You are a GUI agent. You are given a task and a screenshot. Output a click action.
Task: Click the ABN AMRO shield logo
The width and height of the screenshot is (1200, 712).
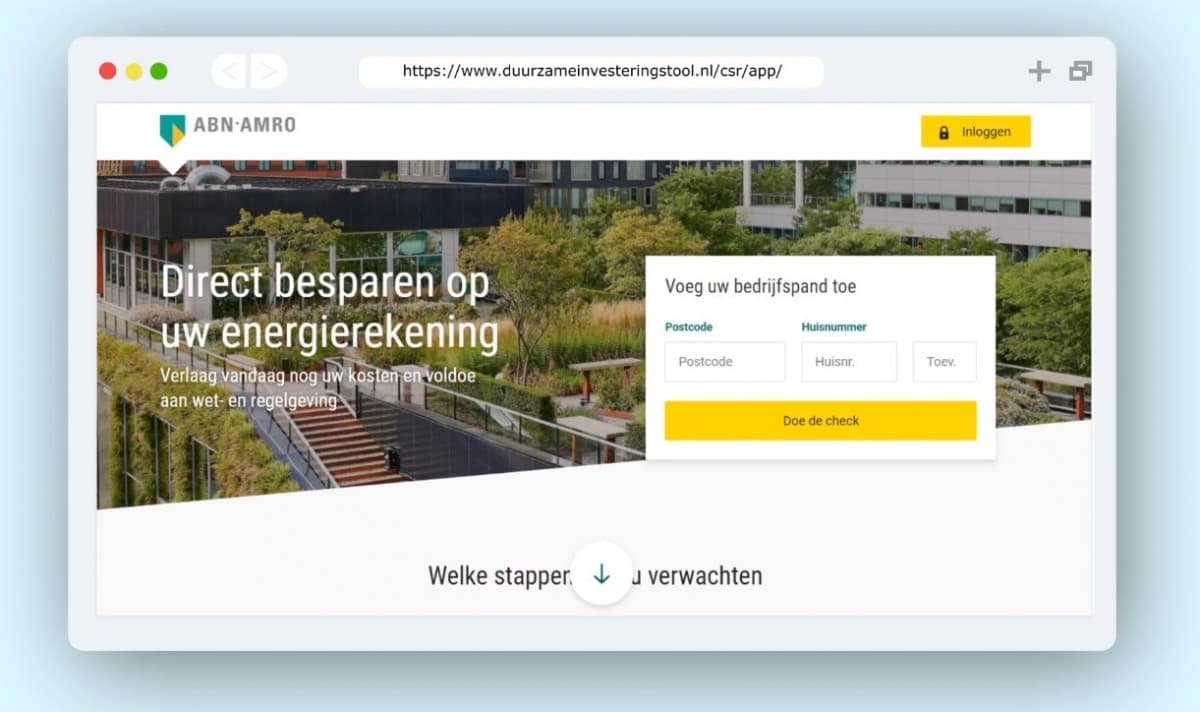click(173, 130)
